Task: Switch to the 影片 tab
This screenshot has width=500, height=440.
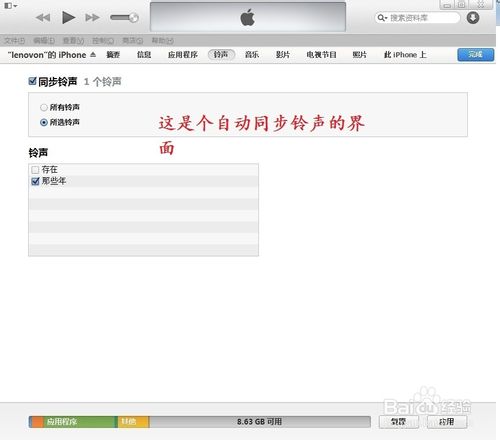Action: 283,55
